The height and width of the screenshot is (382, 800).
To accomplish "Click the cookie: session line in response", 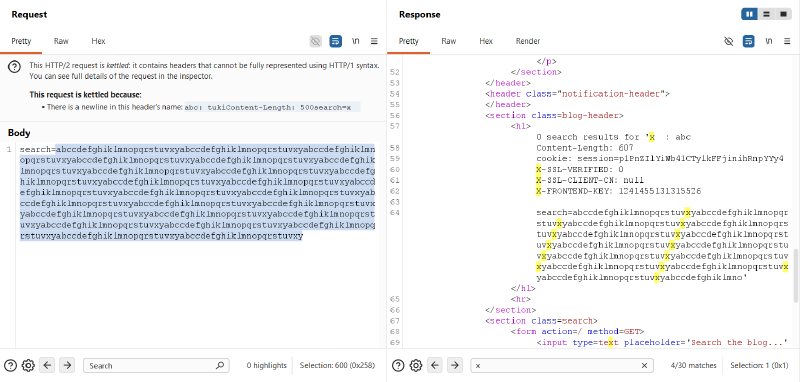I will [x=660, y=159].
